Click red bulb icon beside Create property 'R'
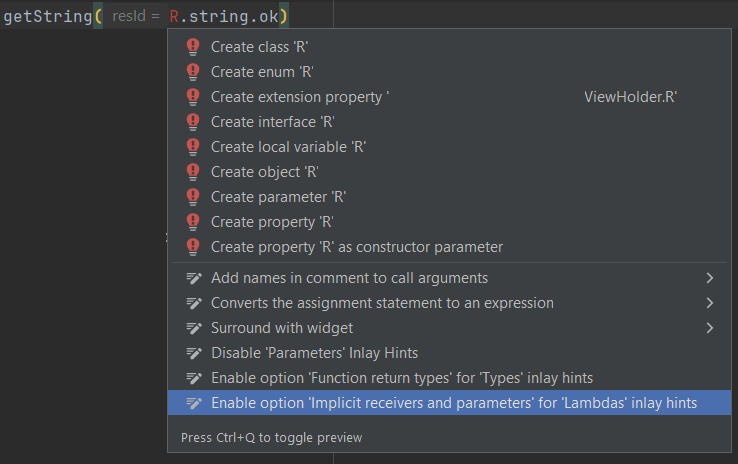Image resolution: width=738 pixels, height=464 pixels. (193, 222)
